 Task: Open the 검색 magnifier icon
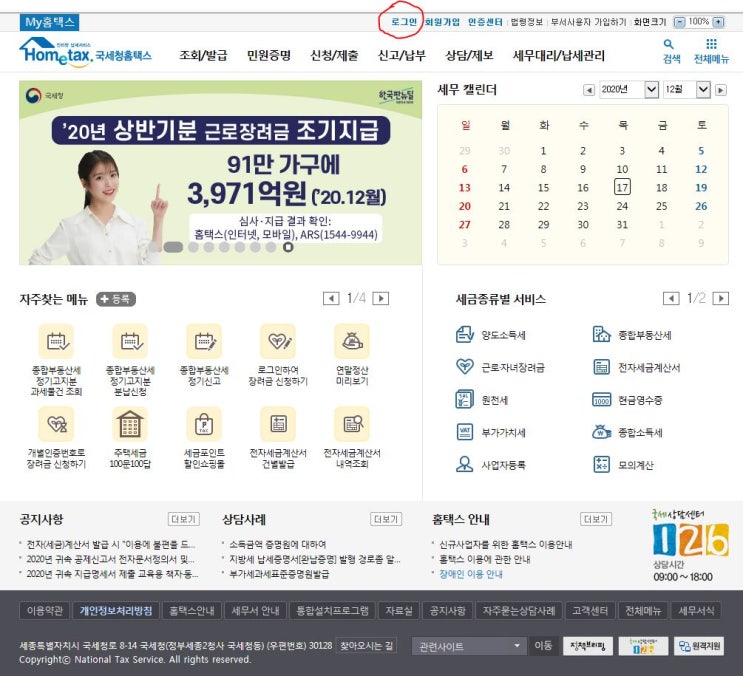pos(668,44)
